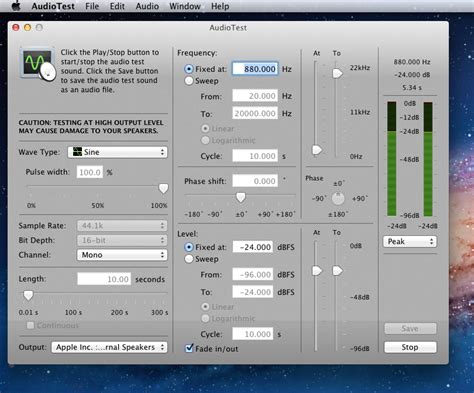Open the Audio menu
This screenshot has height=393, width=474.
click(x=147, y=6)
